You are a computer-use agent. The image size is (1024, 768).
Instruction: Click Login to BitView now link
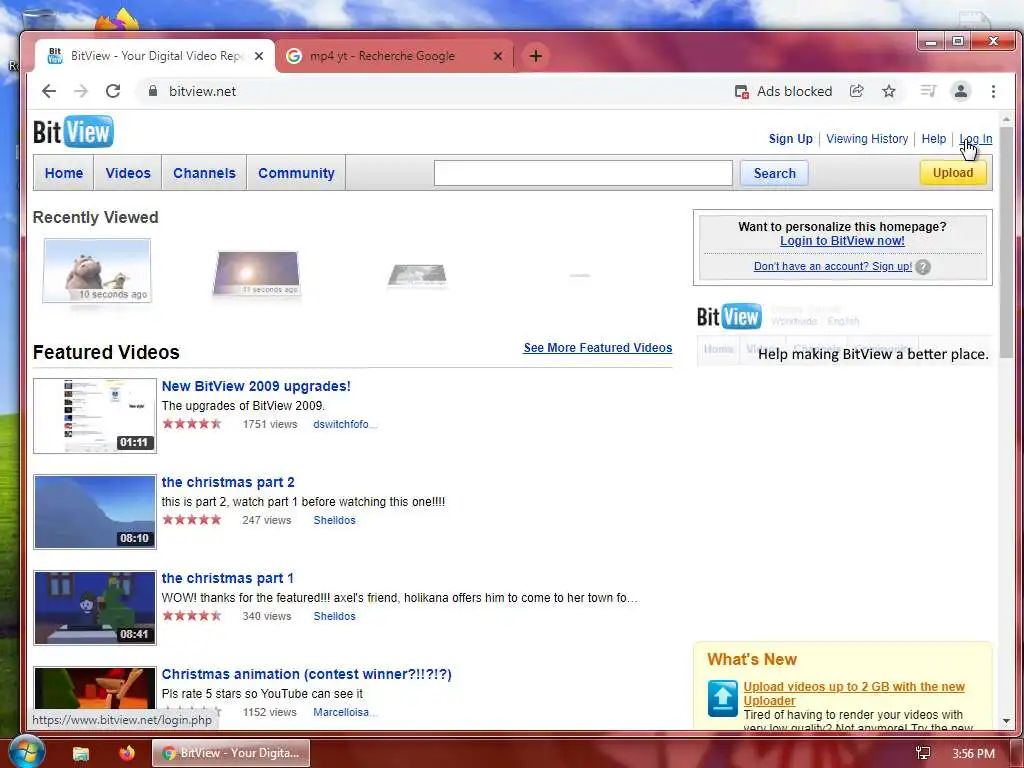[x=842, y=241]
